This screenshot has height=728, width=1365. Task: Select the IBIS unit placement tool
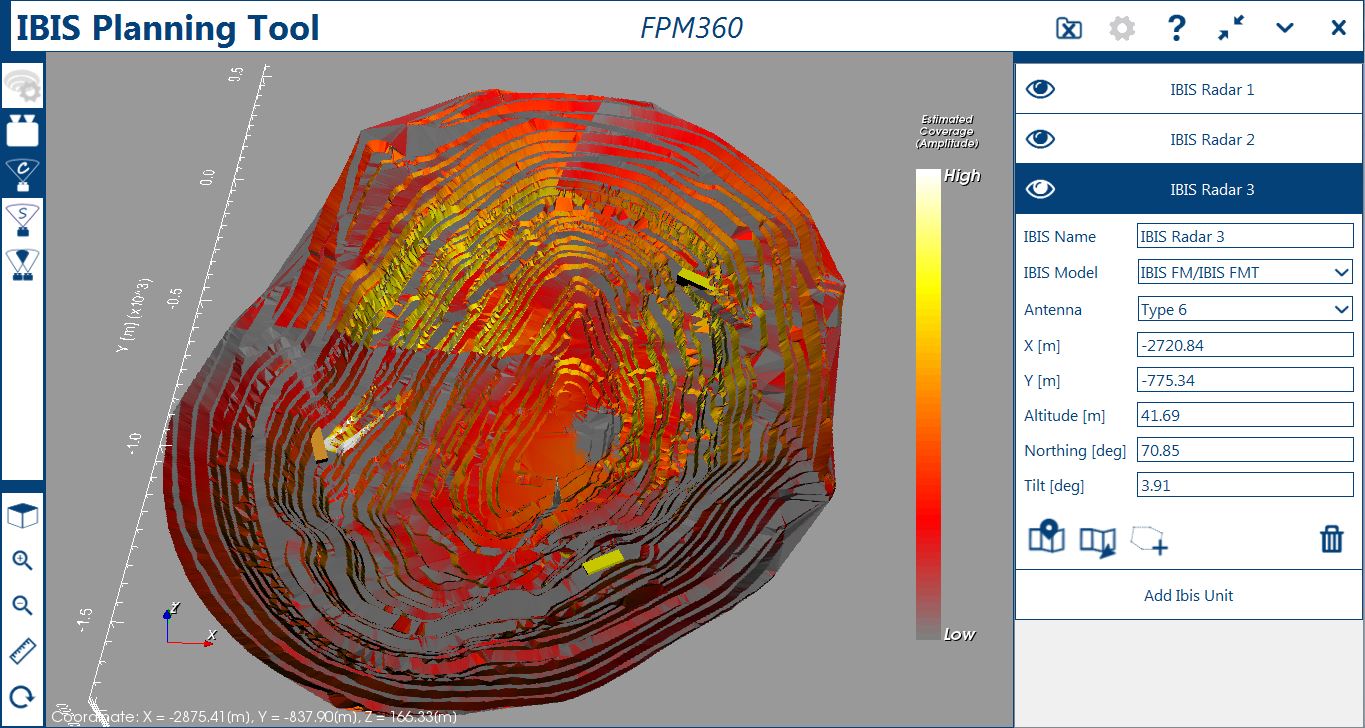point(22,131)
